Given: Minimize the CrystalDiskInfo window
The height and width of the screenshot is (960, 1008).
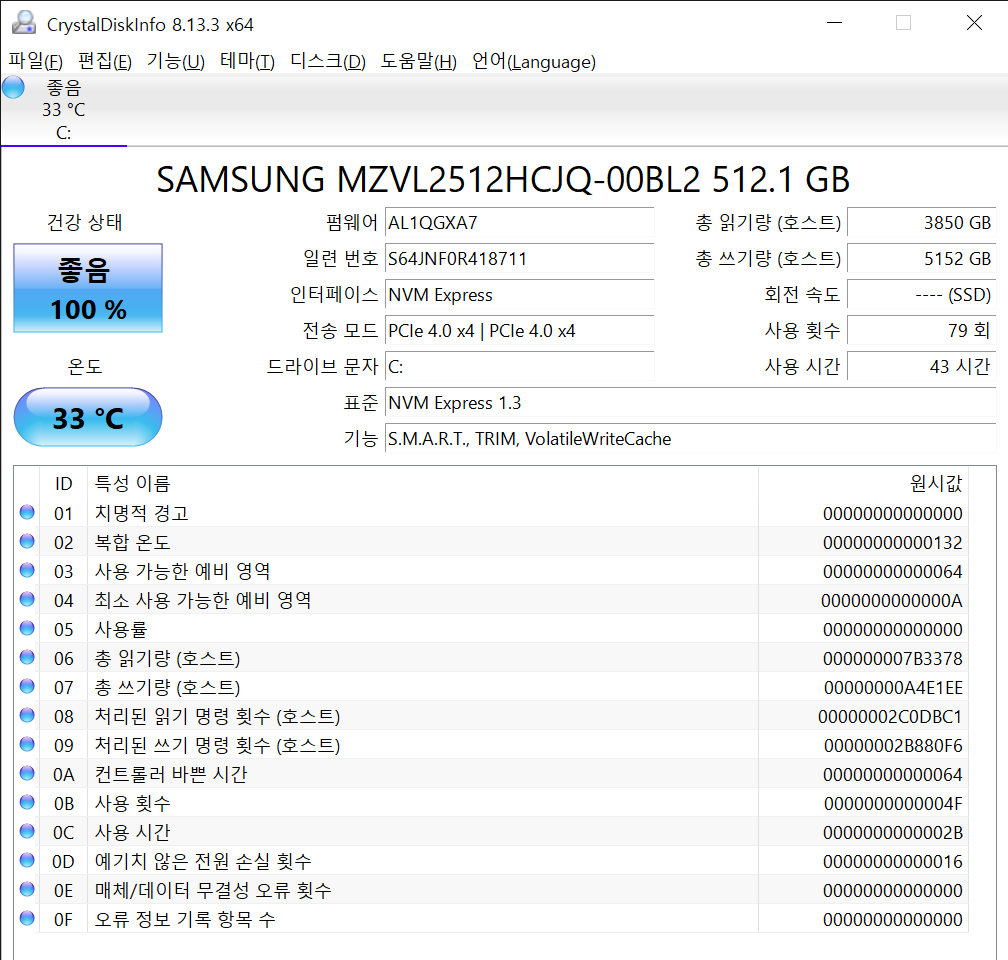Looking at the screenshot, I should pyautogui.click(x=834, y=23).
